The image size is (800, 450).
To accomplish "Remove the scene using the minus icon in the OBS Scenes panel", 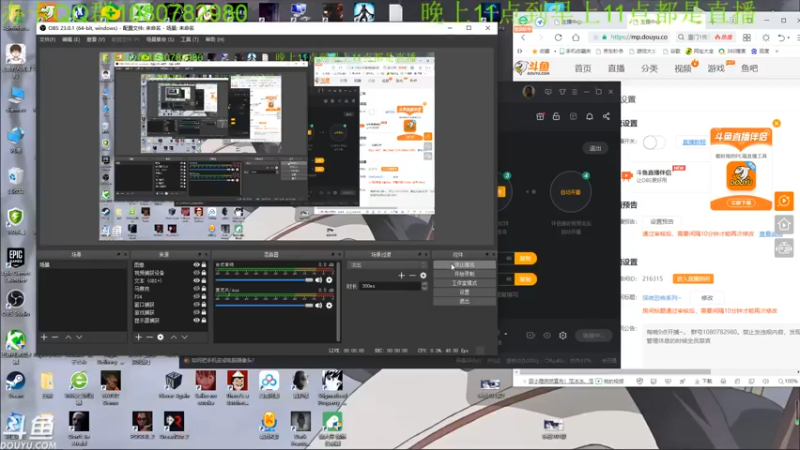I will pos(55,337).
